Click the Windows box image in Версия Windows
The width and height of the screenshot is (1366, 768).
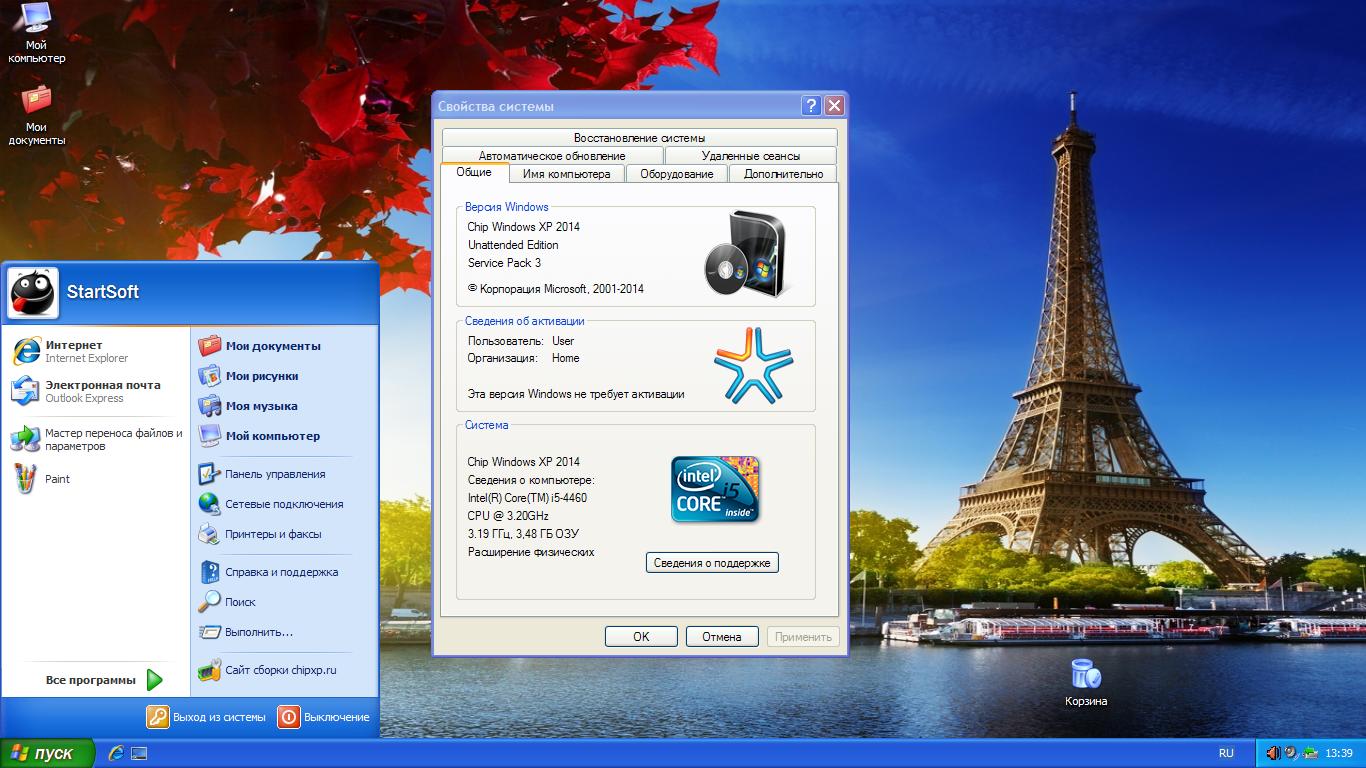745,254
